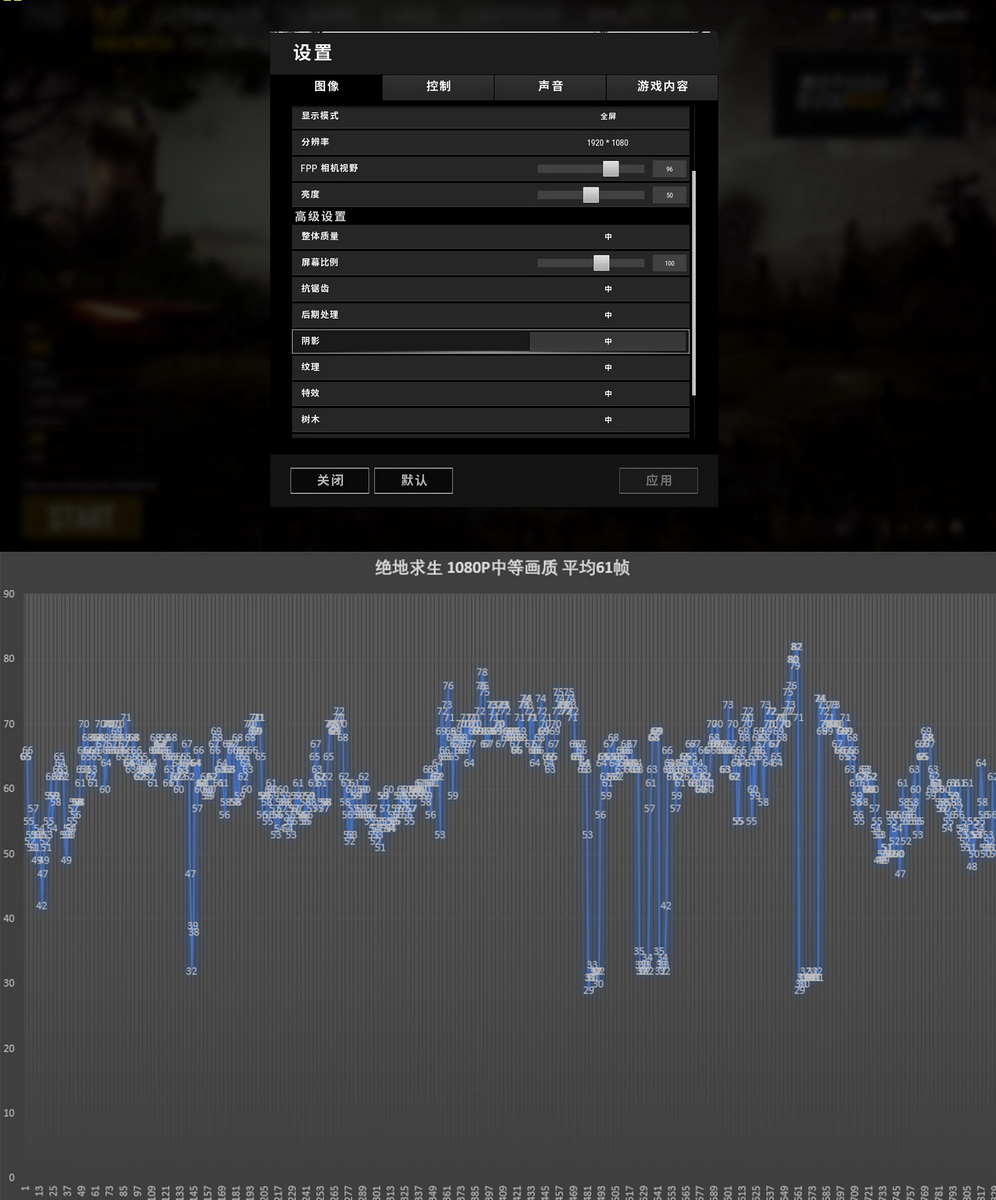Click the 20 label on the chart axis
Viewport: 996px width, 1200px height.
[9, 1048]
